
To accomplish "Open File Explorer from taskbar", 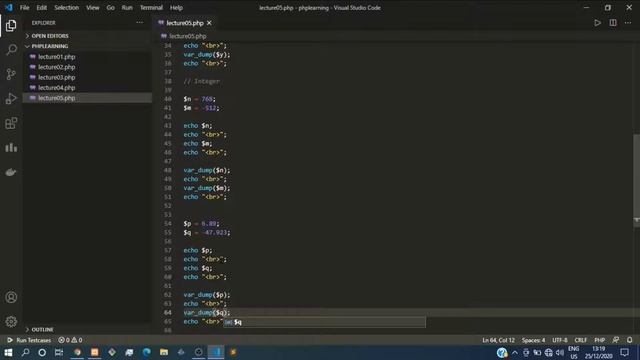I will point(164,352).
